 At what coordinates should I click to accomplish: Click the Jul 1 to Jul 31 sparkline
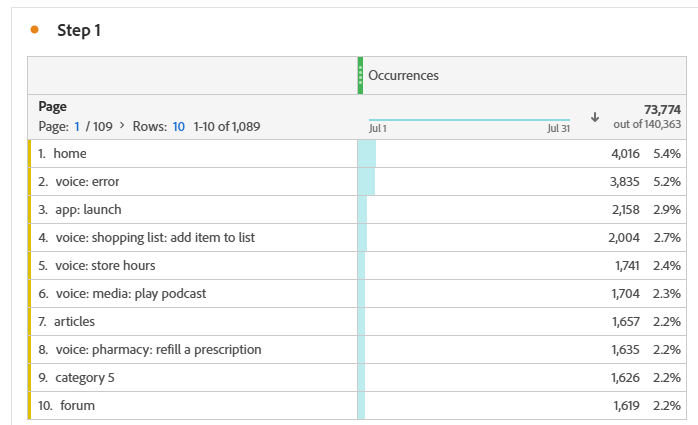[468, 121]
